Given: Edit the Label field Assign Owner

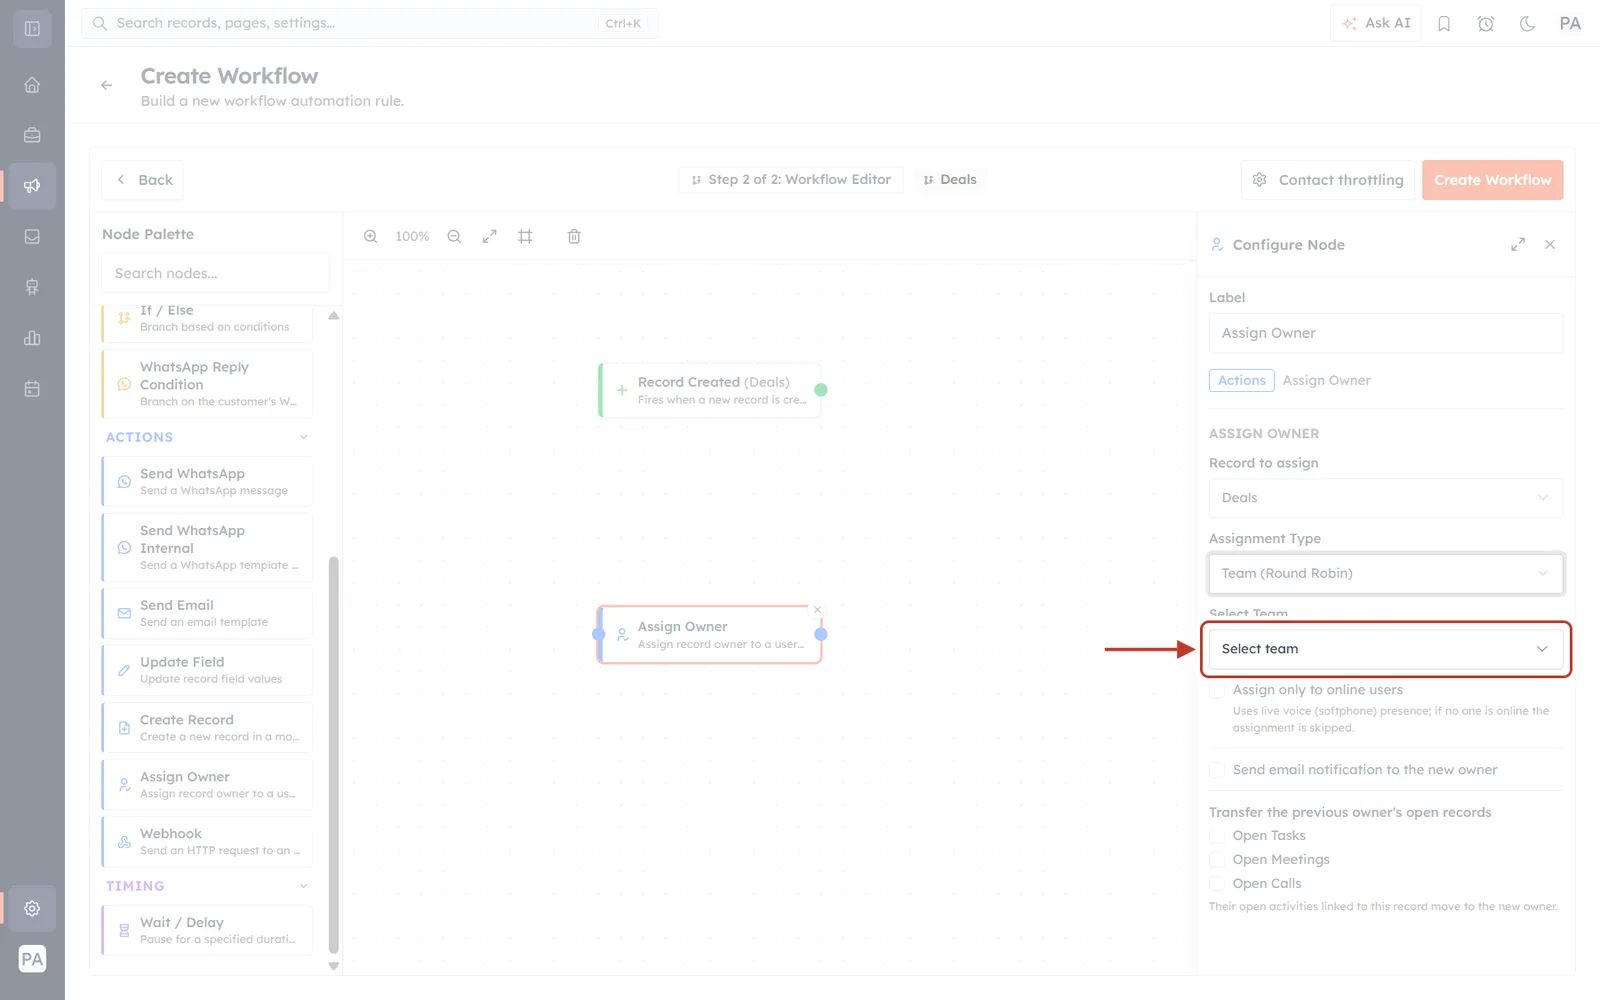Looking at the screenshot, I should (x=1386, y=333).
